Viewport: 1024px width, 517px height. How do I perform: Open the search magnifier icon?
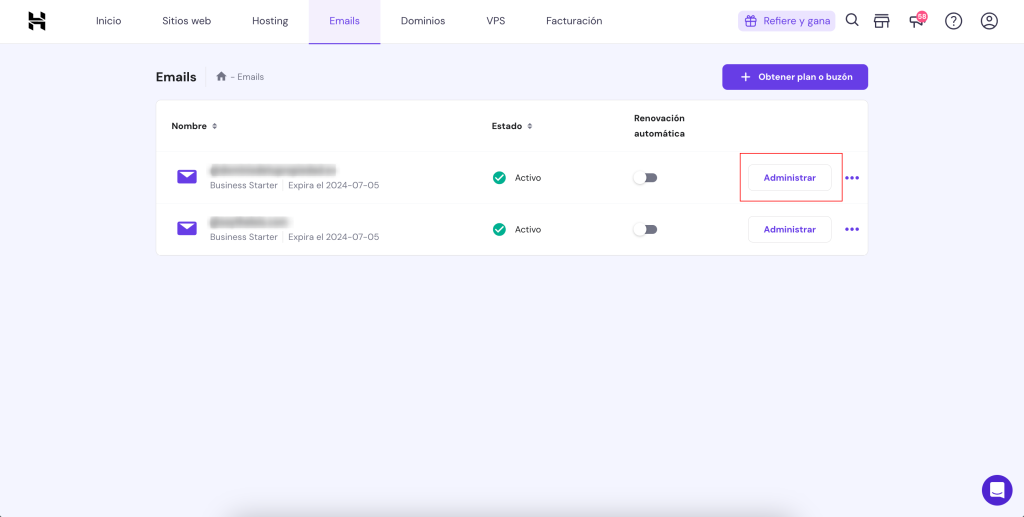[x=852, y=20]
